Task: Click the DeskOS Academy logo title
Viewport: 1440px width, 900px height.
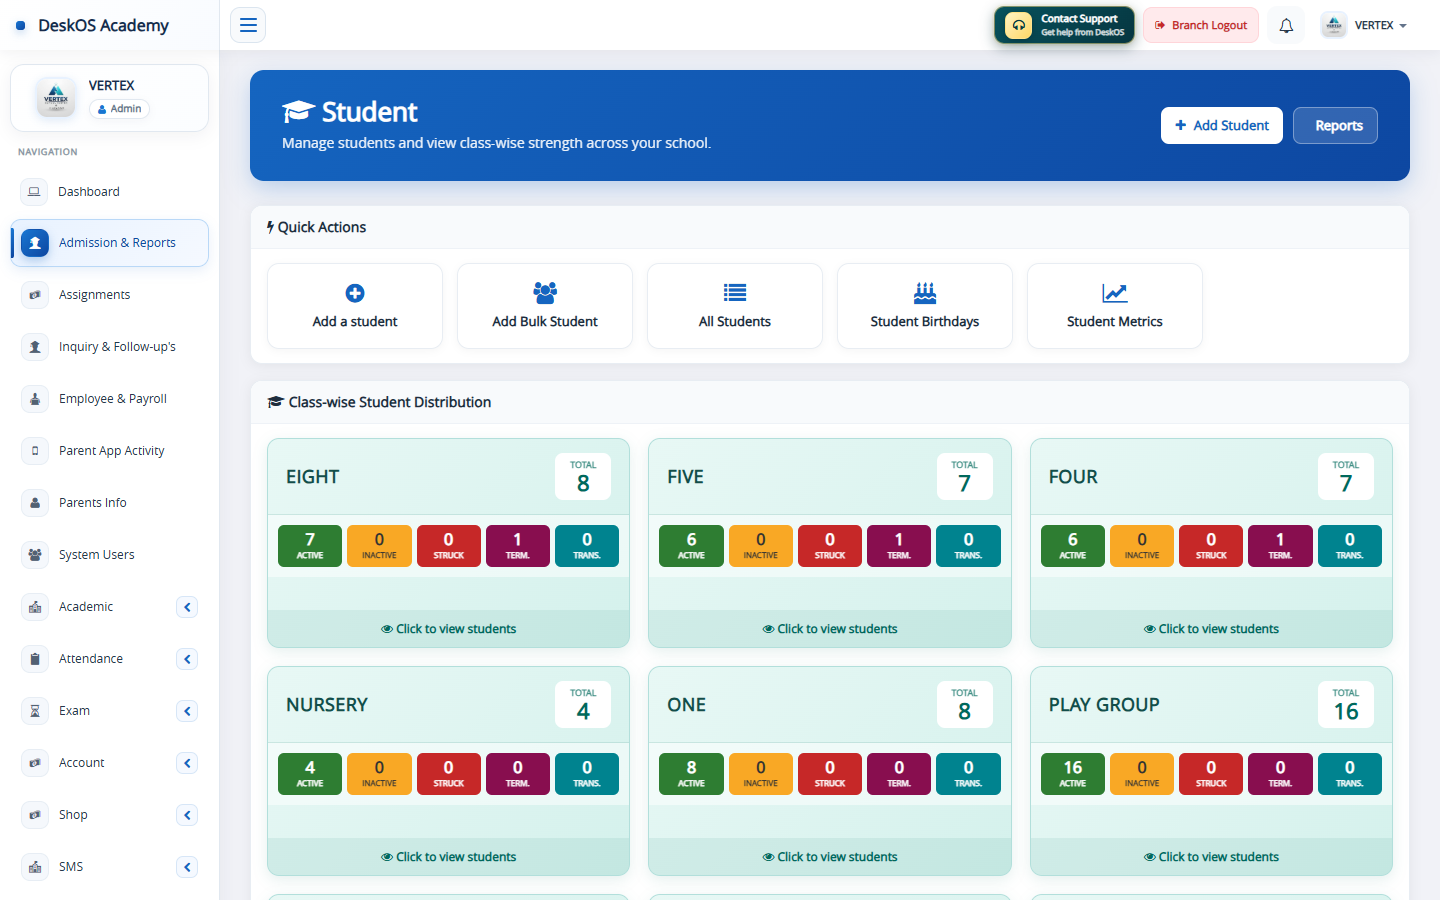Action: click(x=103, y=26)
